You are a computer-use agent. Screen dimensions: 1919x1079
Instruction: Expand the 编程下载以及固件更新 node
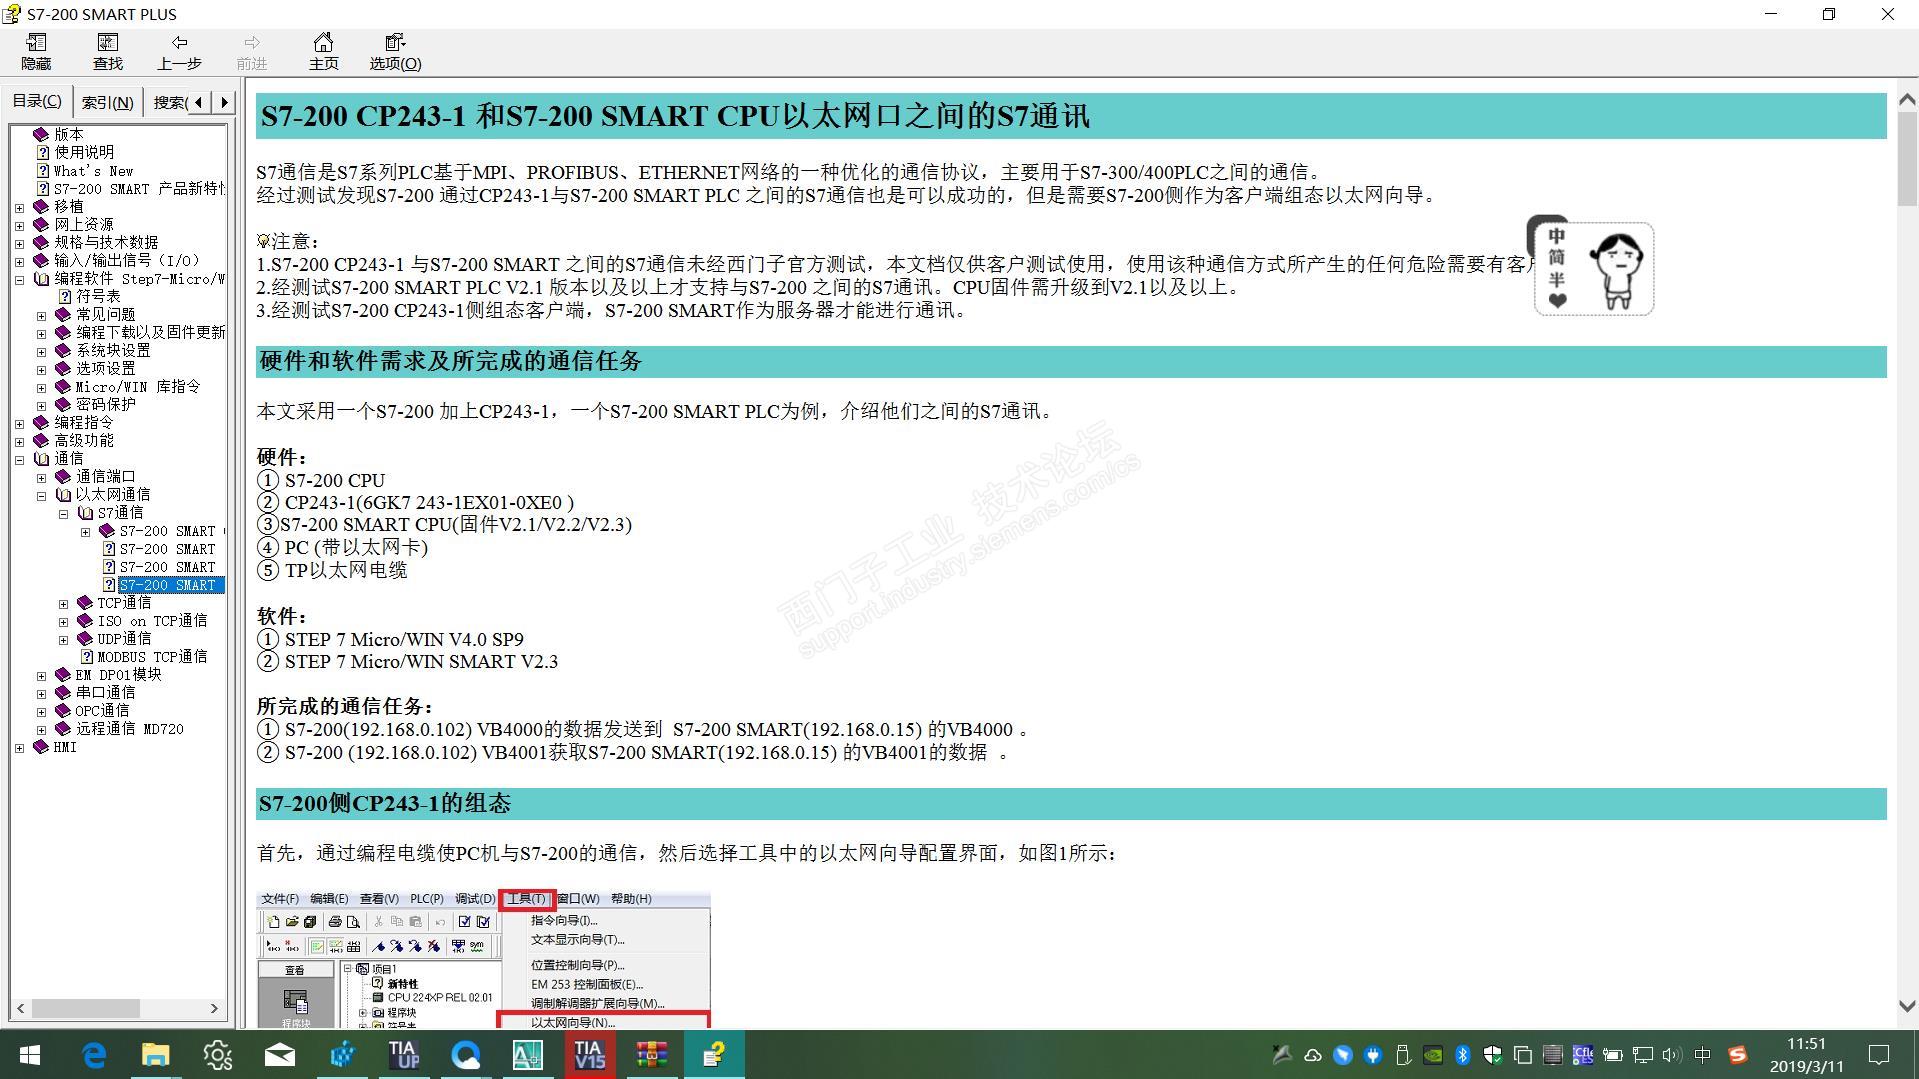pos(41,333)
